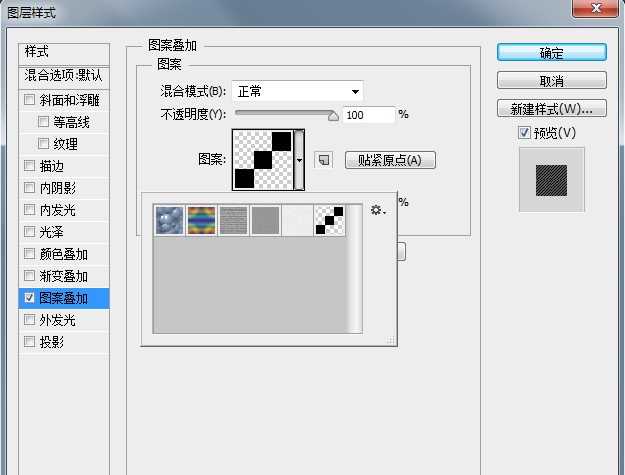Select the 投影 style entry
Viewport: 625px width, 475px height.
[x=52, y=342]
